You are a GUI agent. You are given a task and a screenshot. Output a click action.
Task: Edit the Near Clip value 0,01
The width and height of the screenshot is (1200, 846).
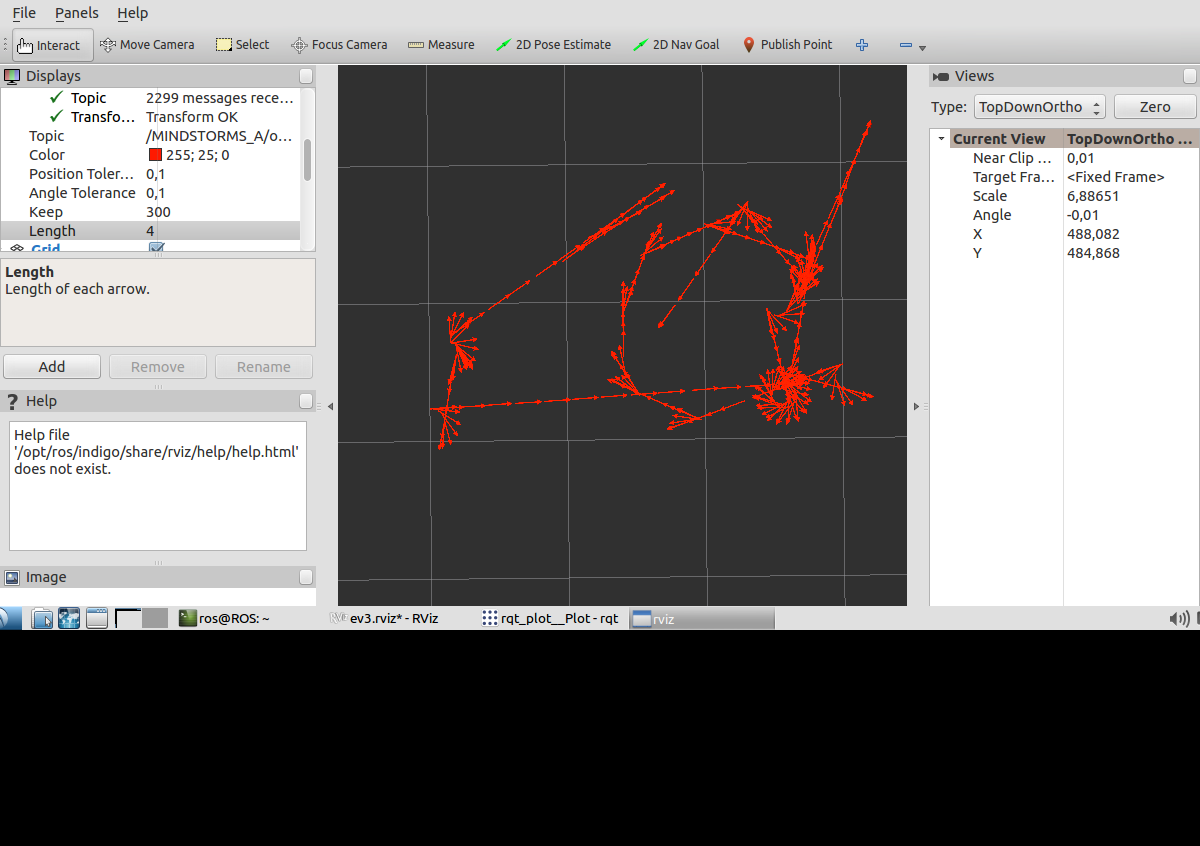pyautogui.click(x=1081, y=158)
